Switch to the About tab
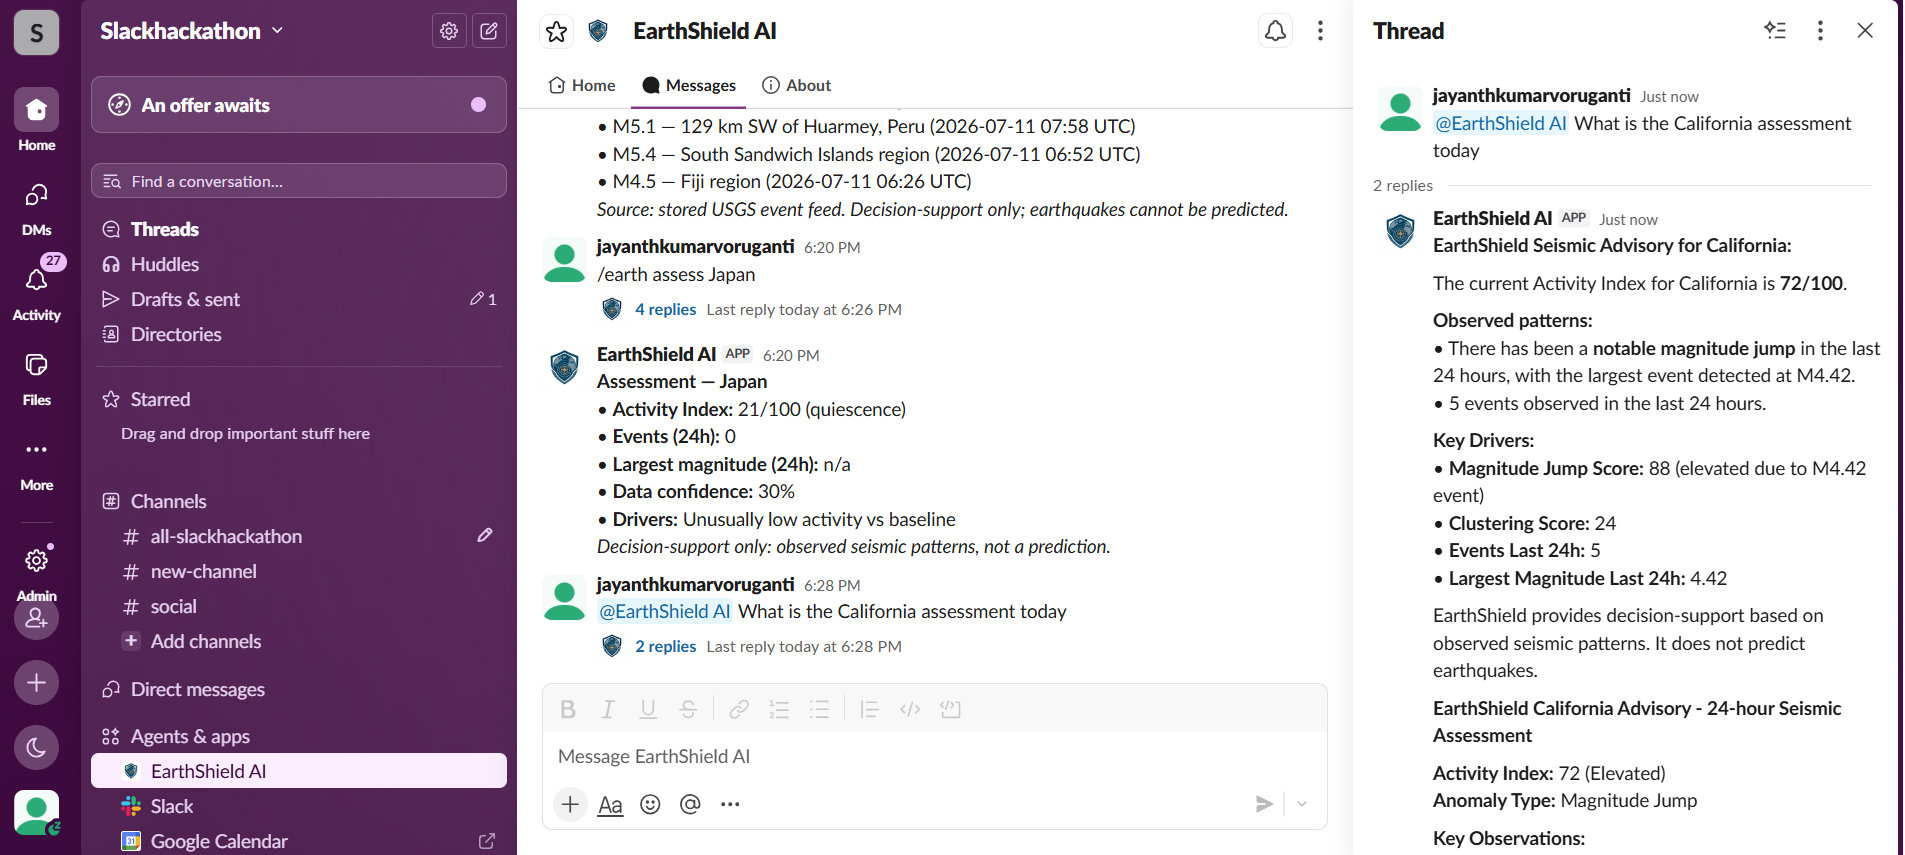The height and width of the screenshot is (855, 1905). 797,85
